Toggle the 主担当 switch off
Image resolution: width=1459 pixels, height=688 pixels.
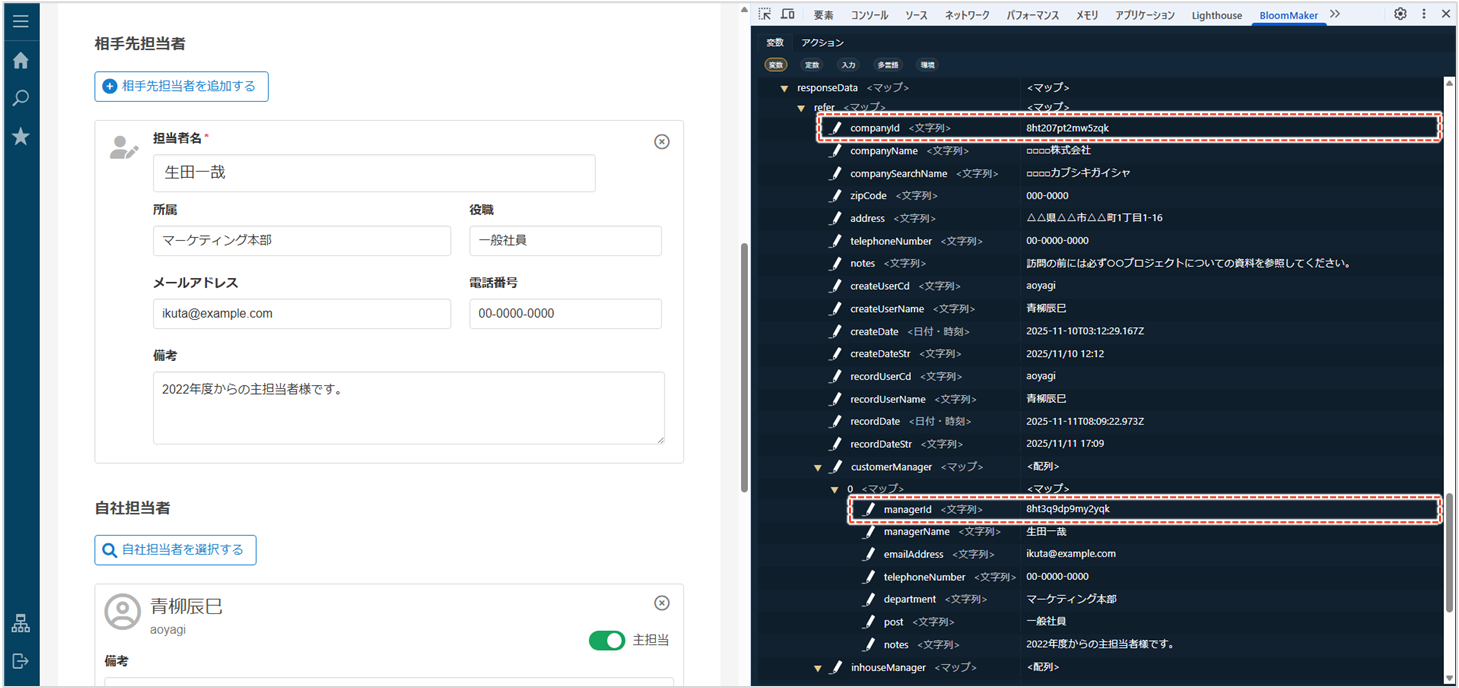coord(606,640)
